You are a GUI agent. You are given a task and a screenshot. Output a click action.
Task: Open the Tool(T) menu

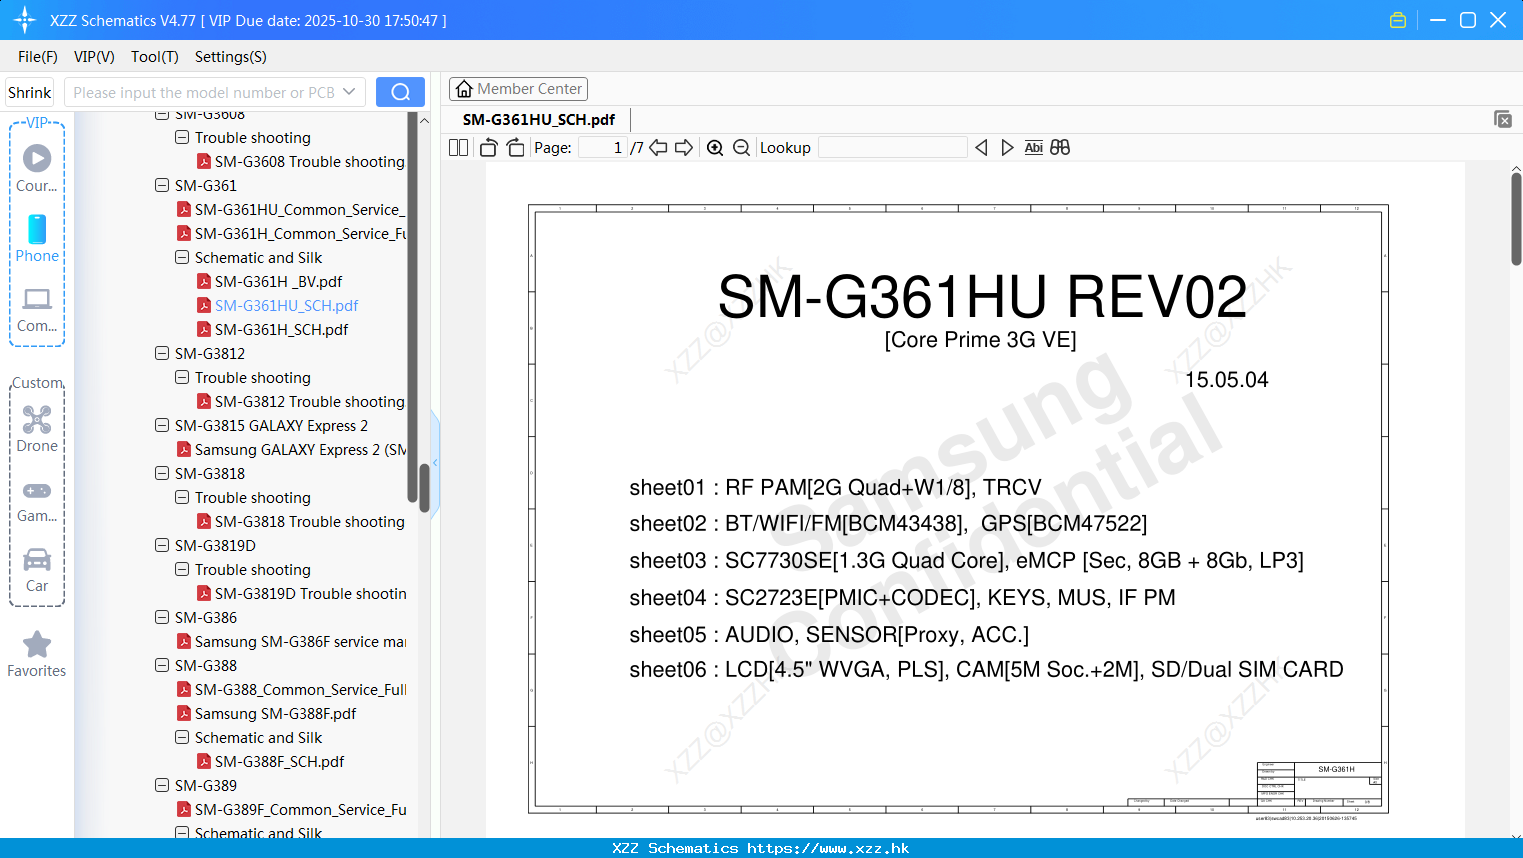(155, 57)
